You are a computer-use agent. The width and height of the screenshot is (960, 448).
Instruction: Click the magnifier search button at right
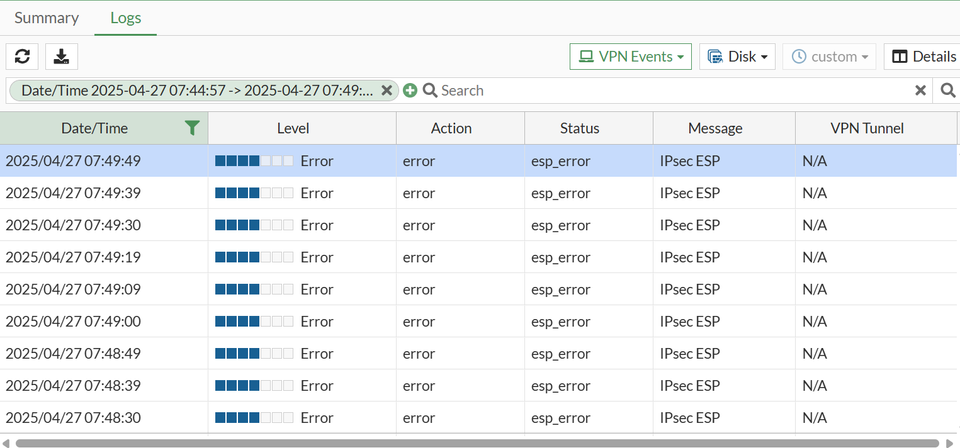(x=948, y=91)
